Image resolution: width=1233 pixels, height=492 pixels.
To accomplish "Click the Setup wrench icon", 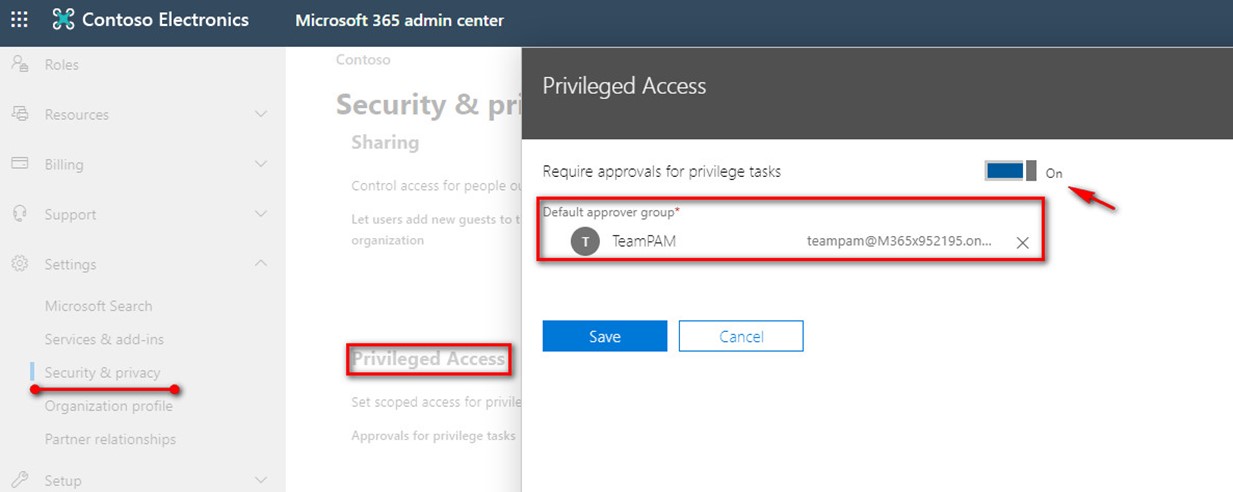I will pyautogui.click(x=19, y=480).
